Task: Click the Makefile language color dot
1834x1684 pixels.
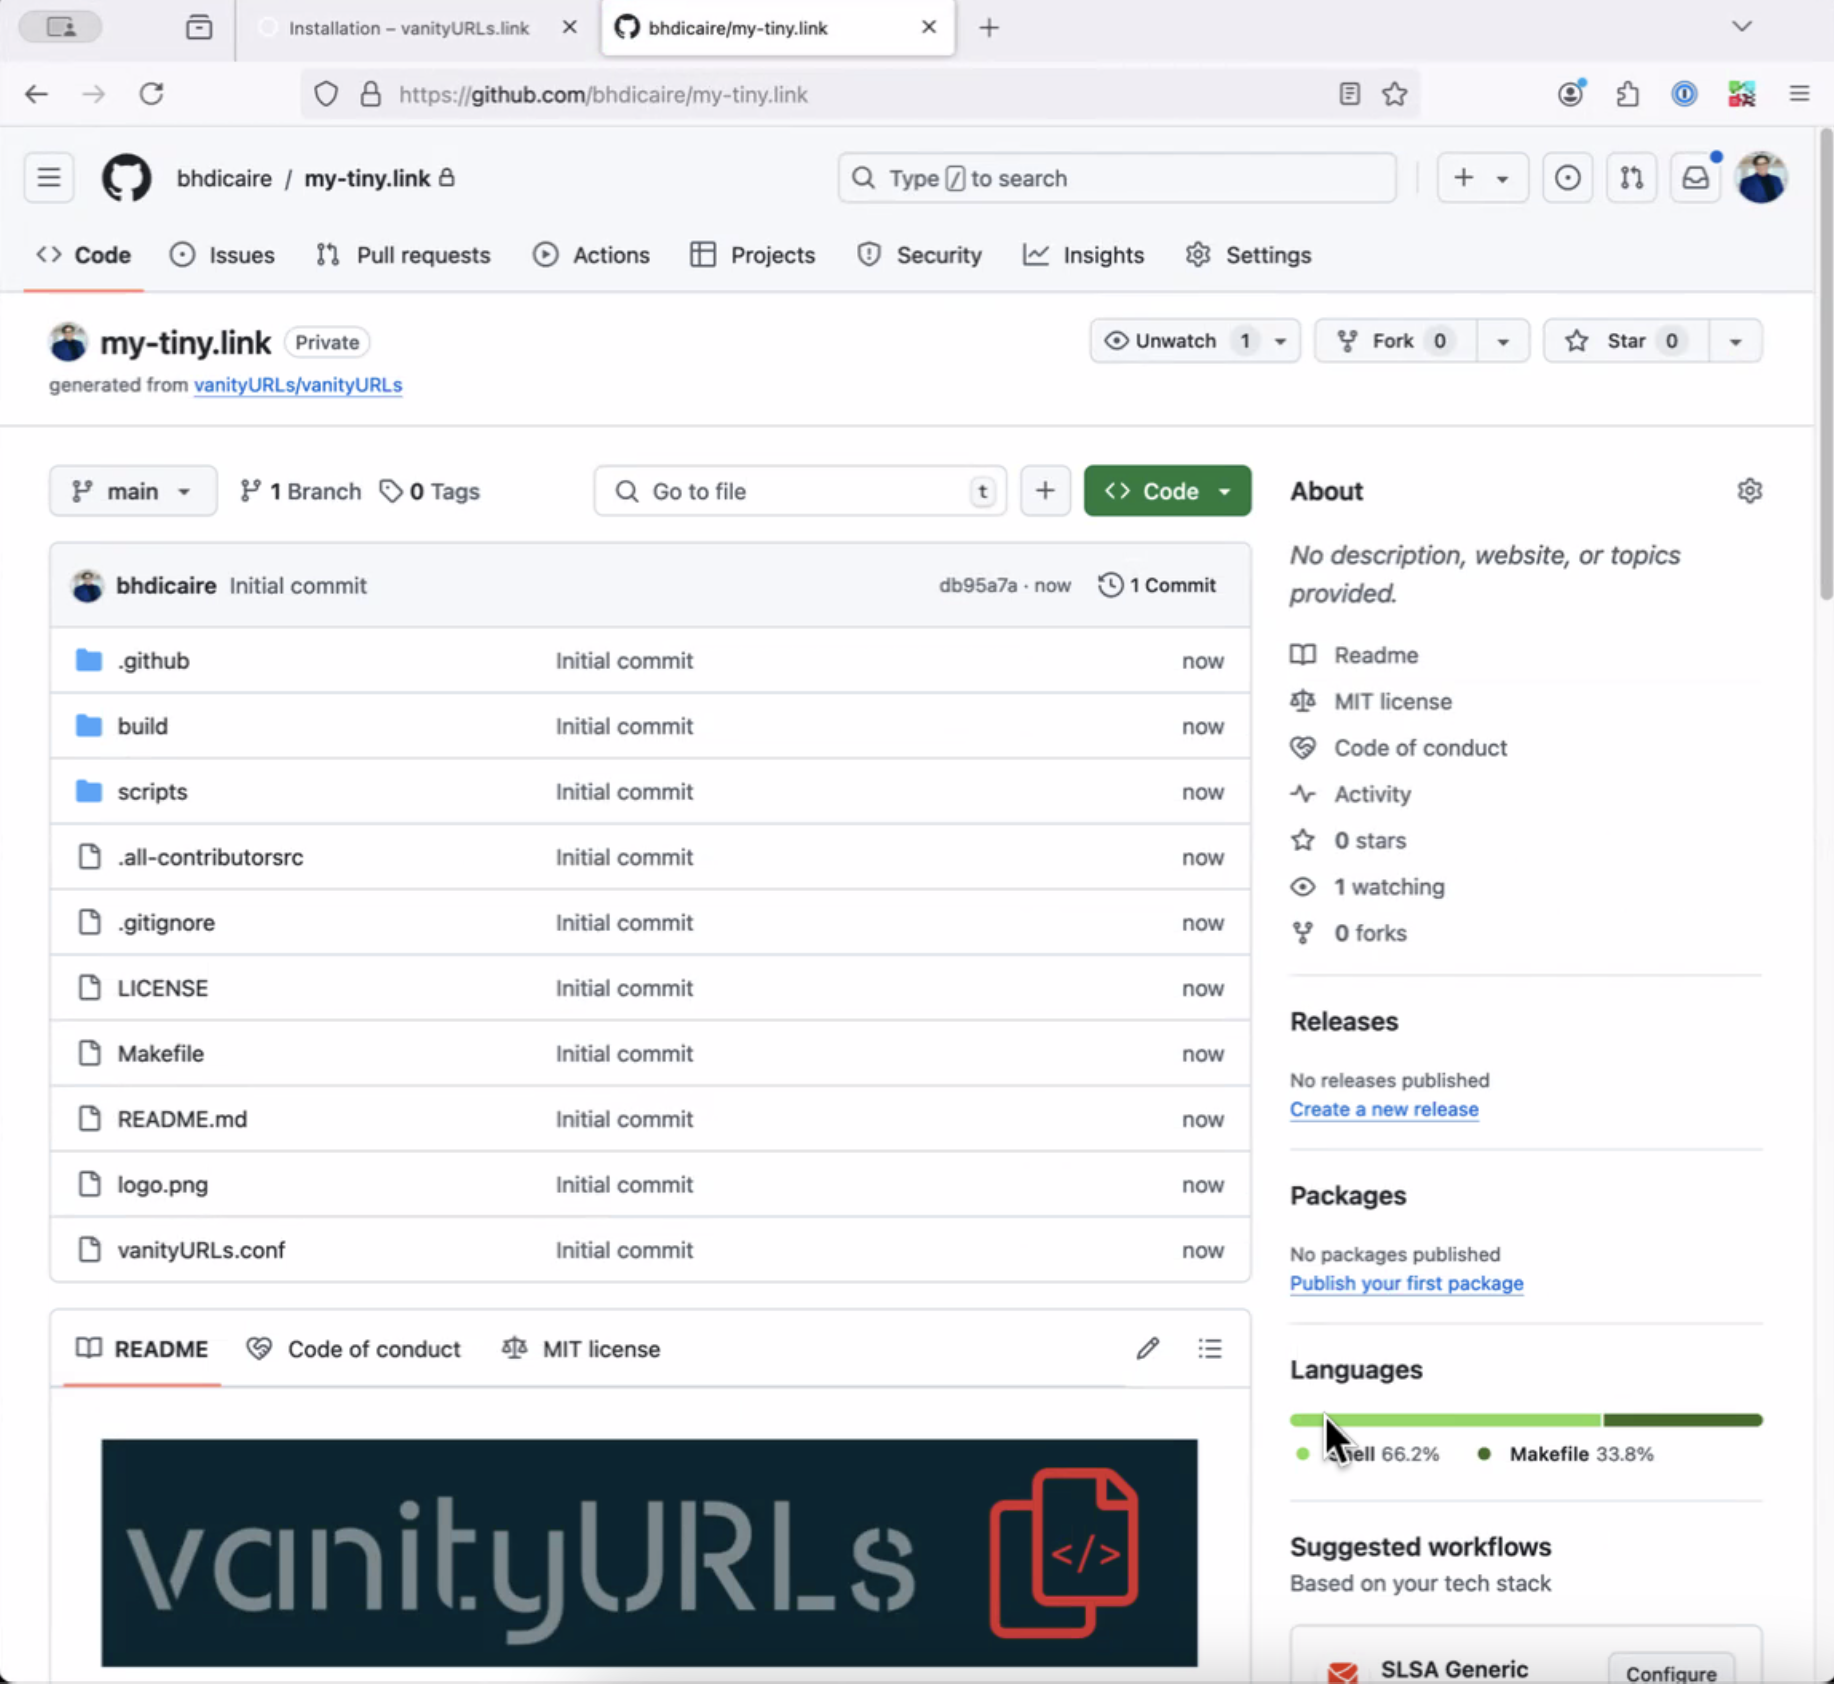Action: click(x=1484, y=1454)
